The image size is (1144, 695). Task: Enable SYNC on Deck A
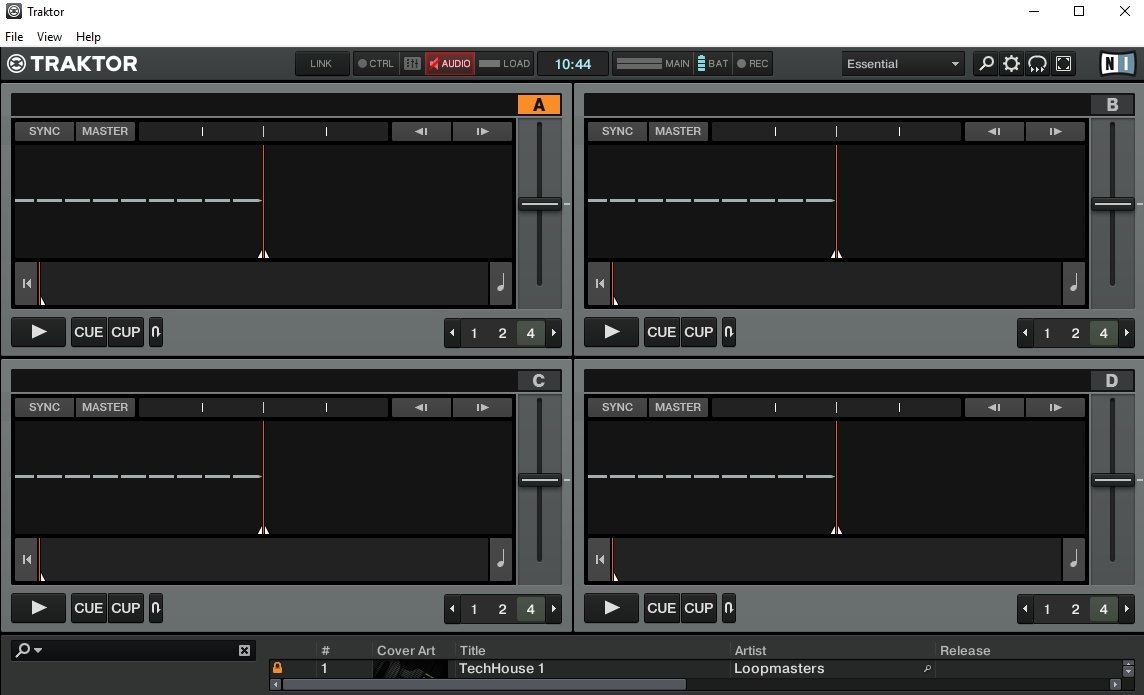coord(43,131)
